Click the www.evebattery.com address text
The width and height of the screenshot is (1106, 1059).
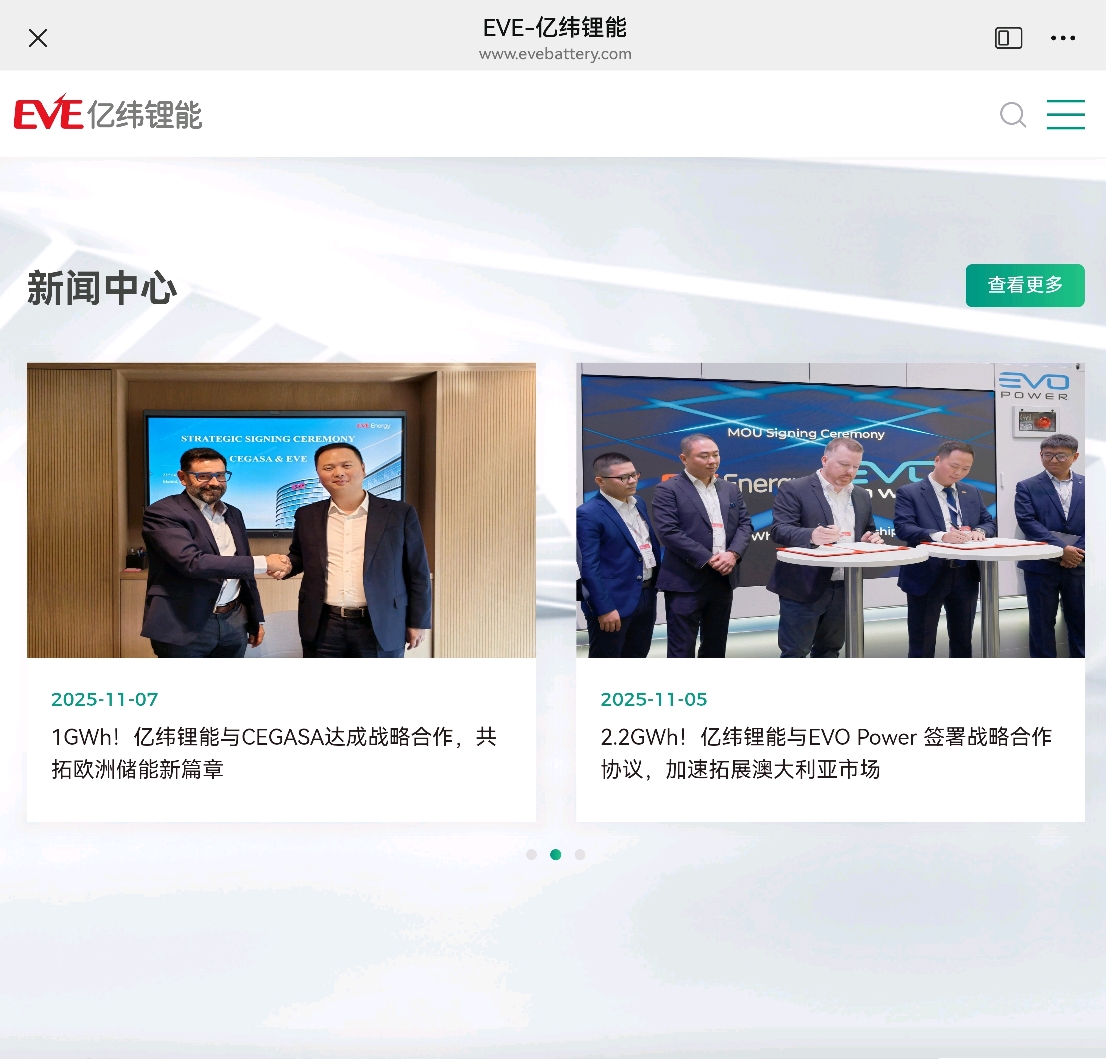pyautogui.click(x=555, y=54)
